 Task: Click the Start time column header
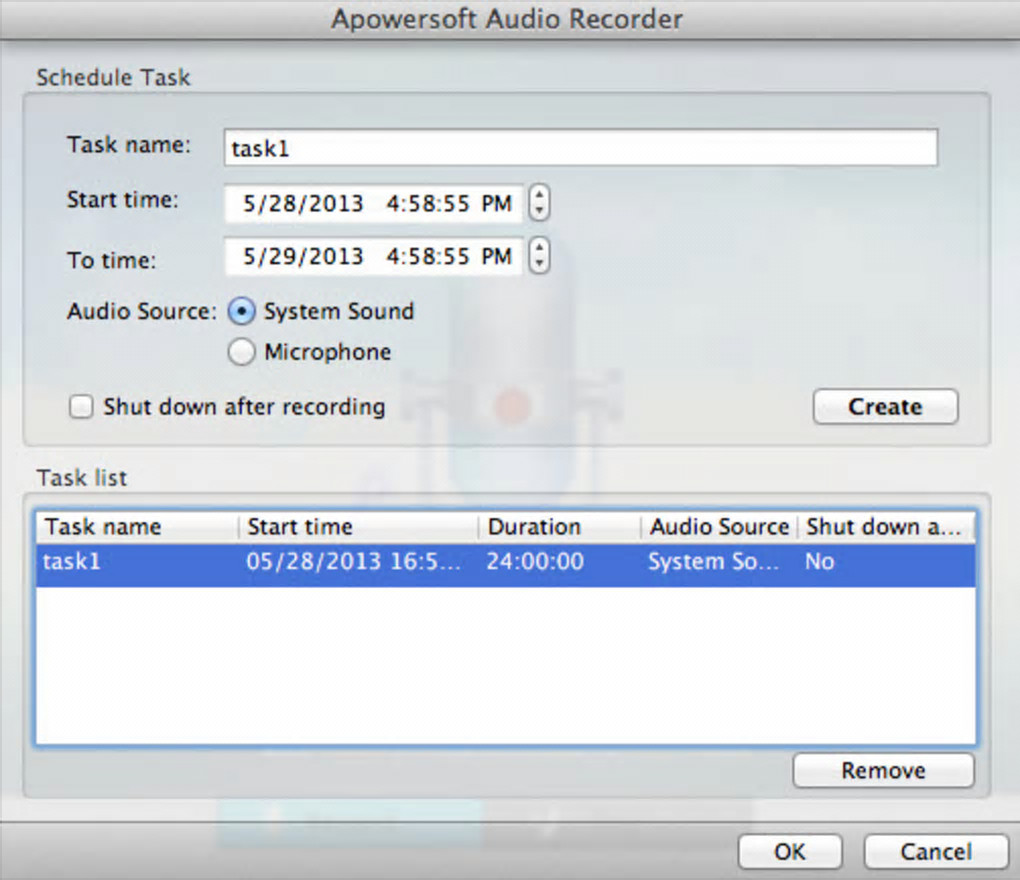click(x=358, y=527)
